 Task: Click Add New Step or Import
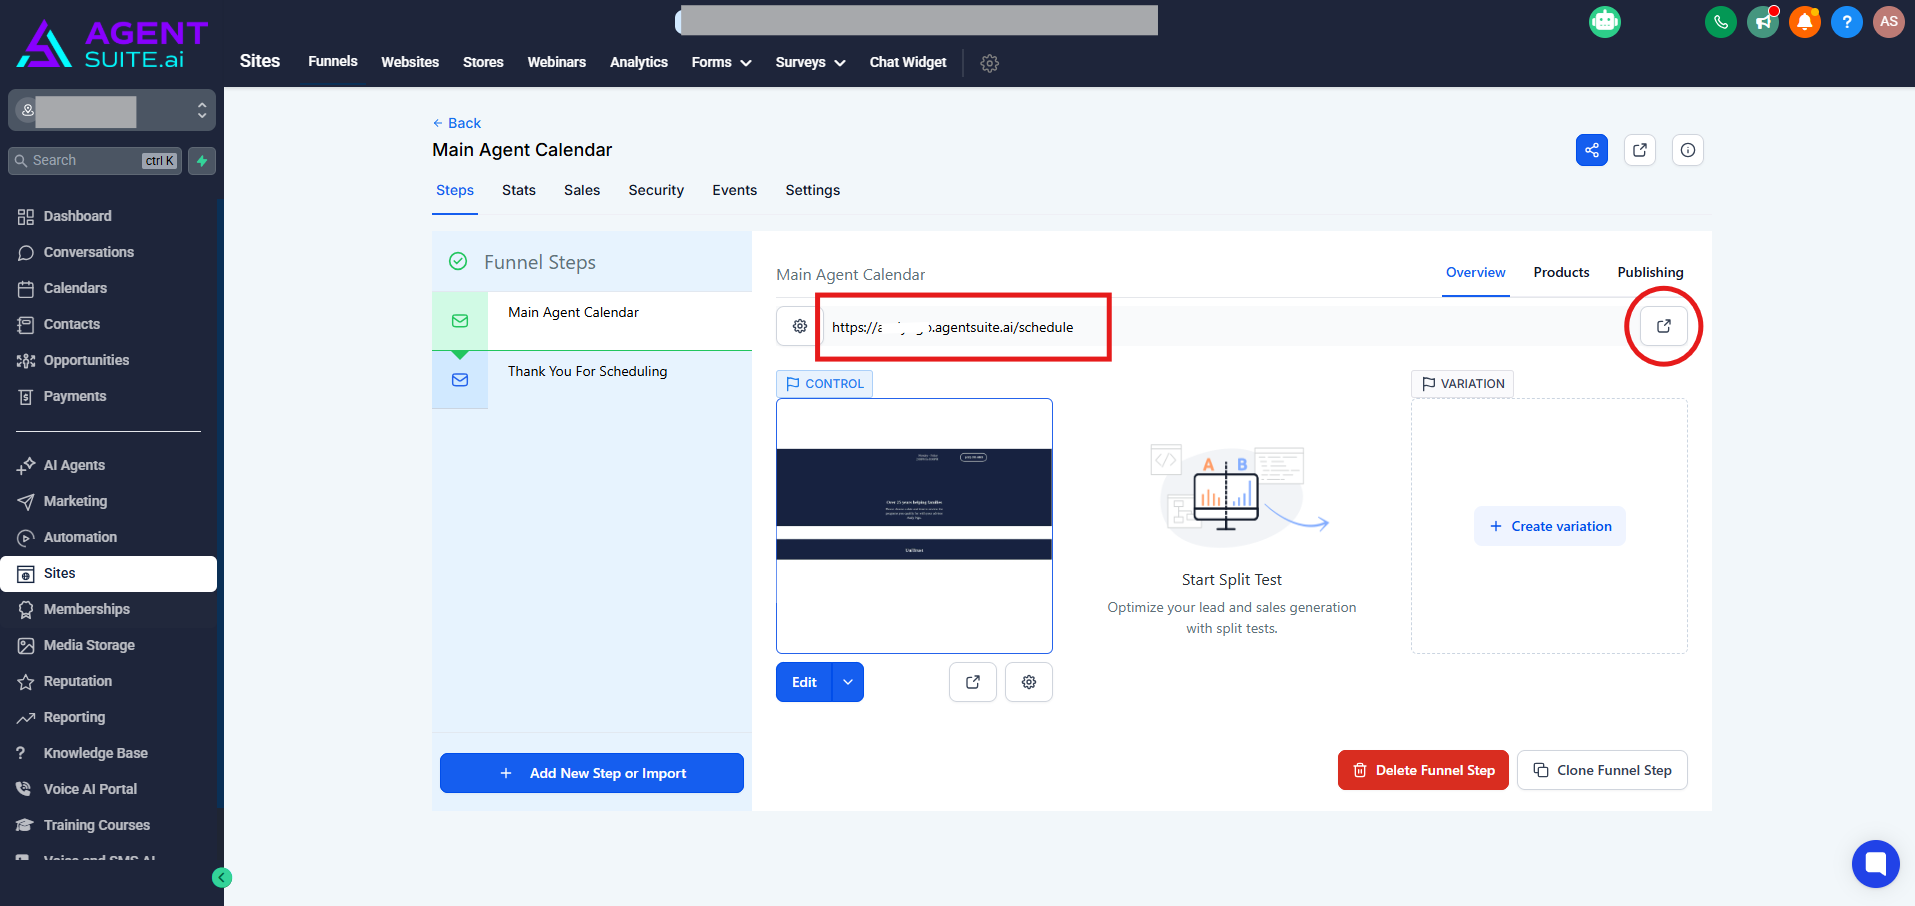(x=592, y=773)
